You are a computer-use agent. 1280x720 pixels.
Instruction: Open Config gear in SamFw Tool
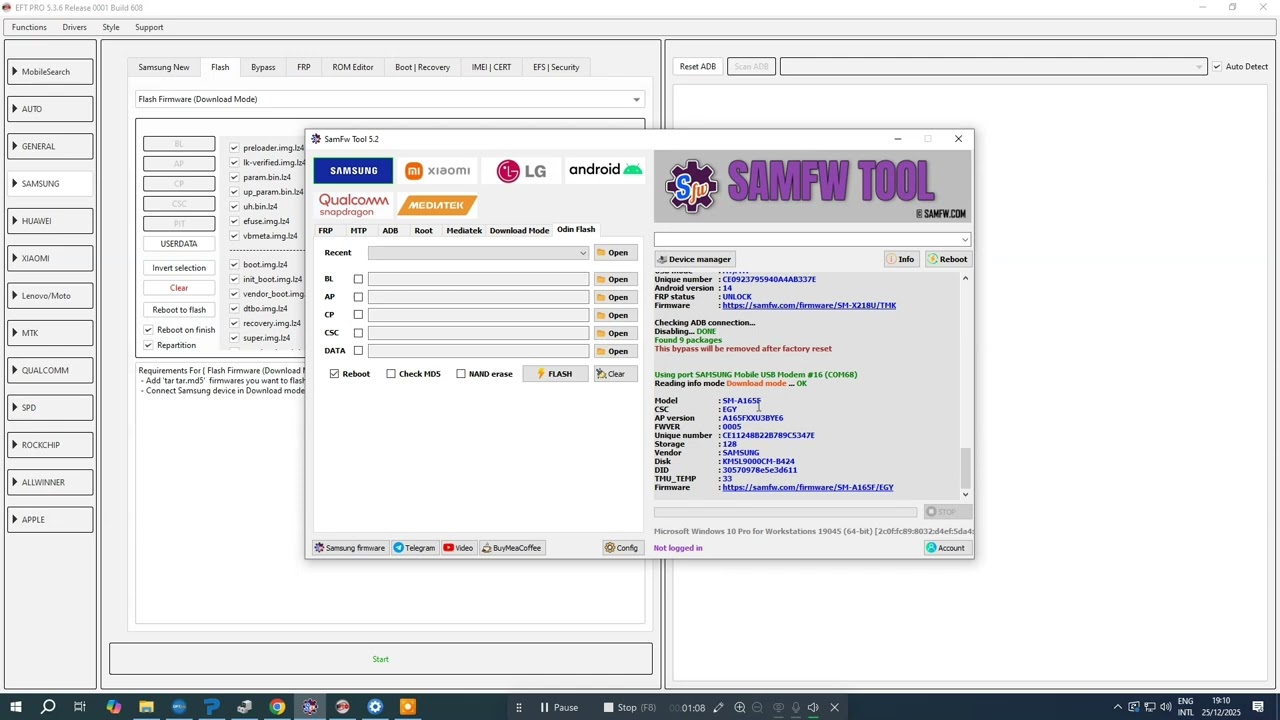click(621, 548)
